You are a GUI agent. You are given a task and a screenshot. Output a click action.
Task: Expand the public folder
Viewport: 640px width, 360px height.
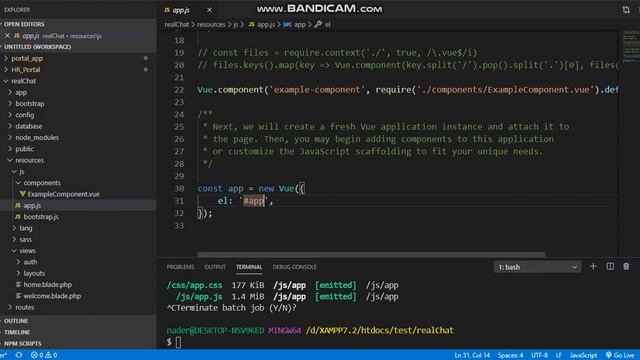click(24, 149)
